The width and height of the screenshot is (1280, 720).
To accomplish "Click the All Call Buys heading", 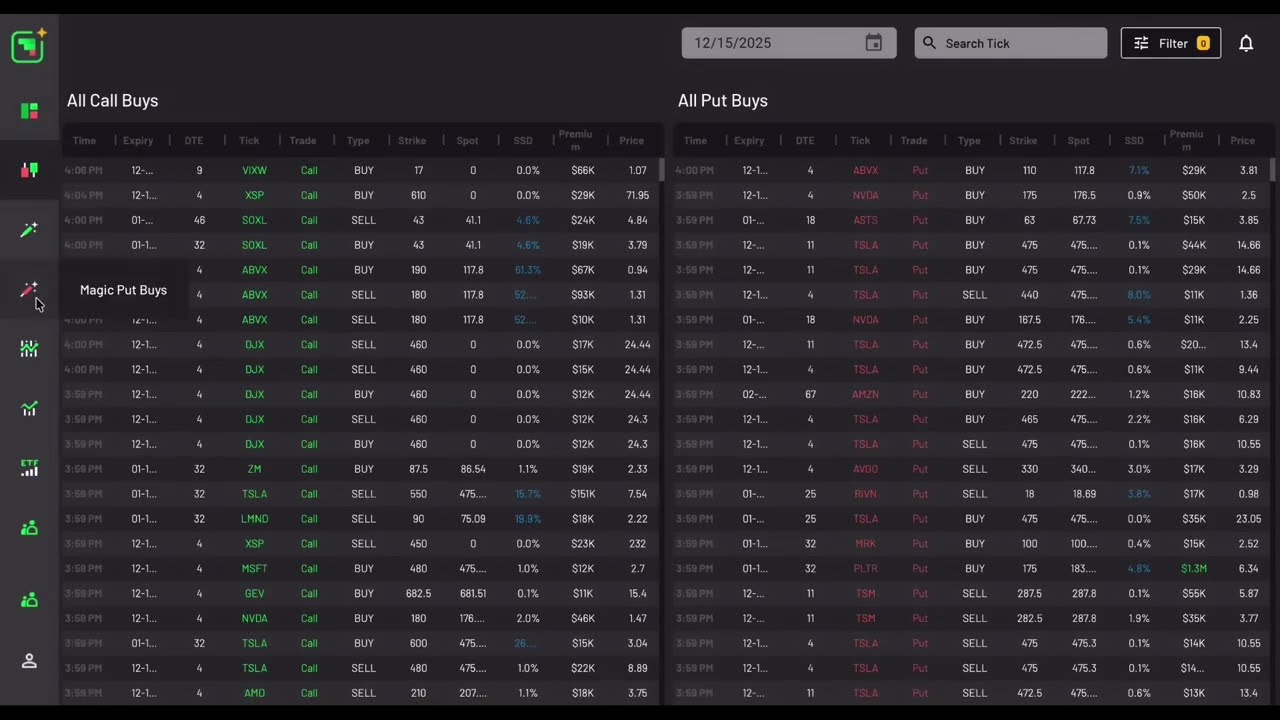I will coord(113,101).
